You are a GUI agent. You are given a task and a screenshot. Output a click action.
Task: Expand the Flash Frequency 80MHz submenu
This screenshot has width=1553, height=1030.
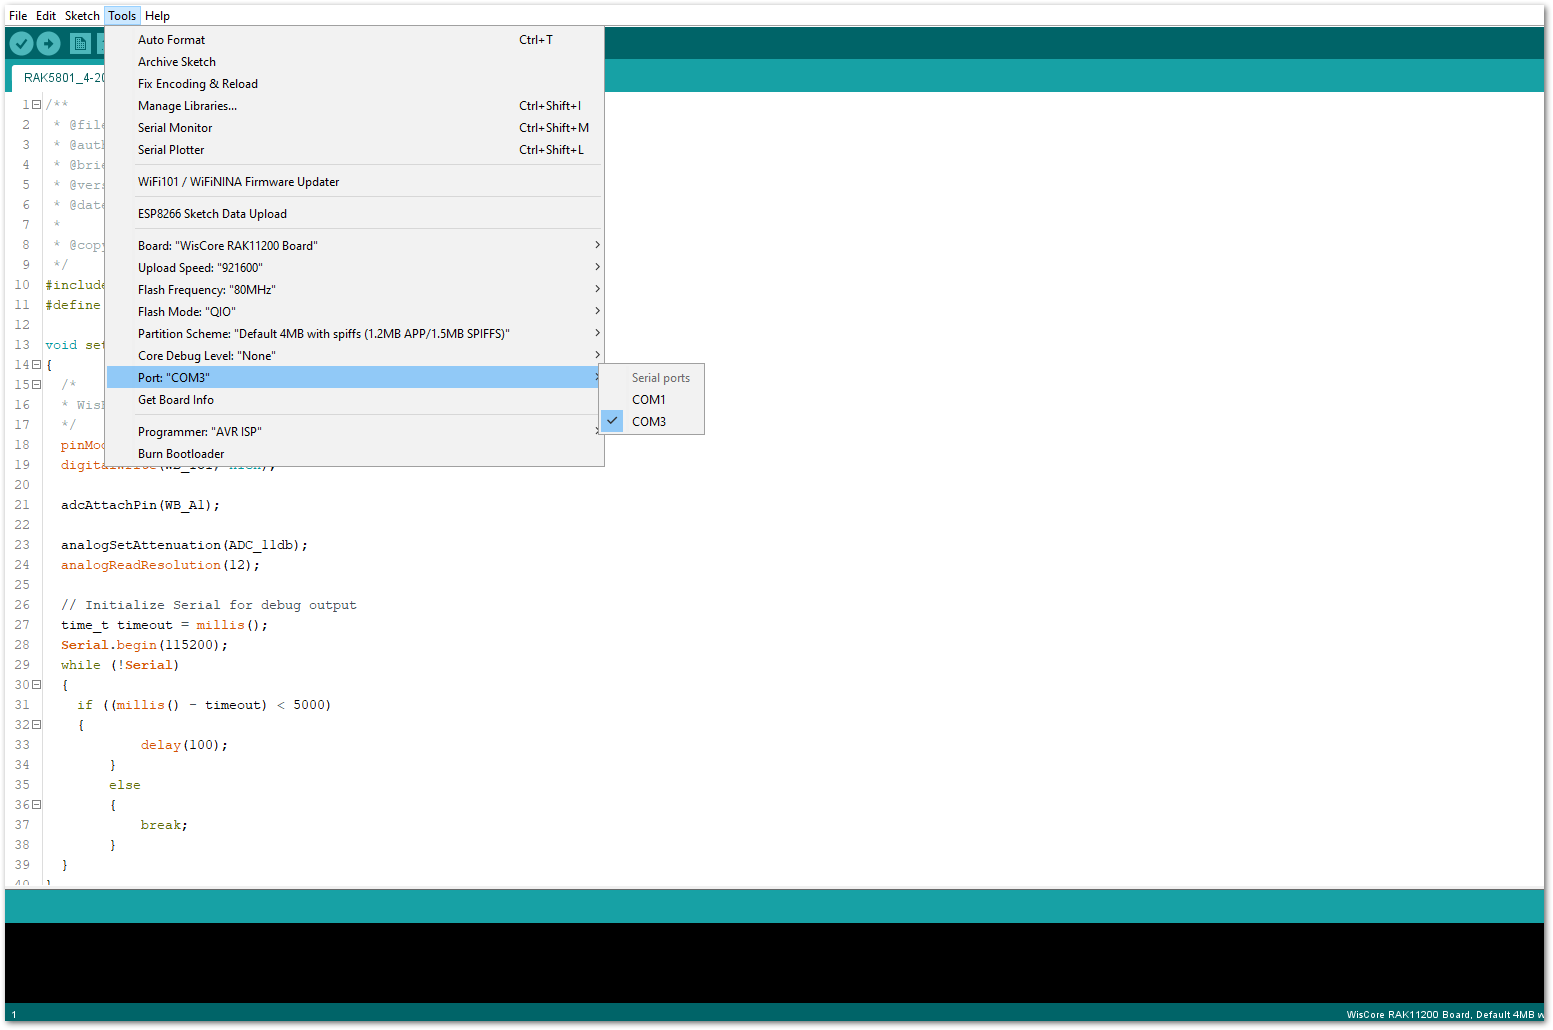(355, 290)
